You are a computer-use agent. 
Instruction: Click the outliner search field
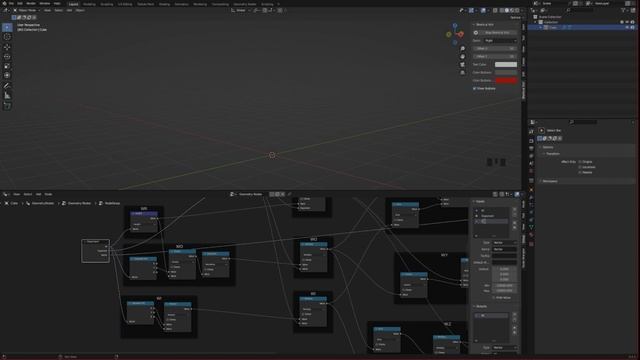(581, 10)
